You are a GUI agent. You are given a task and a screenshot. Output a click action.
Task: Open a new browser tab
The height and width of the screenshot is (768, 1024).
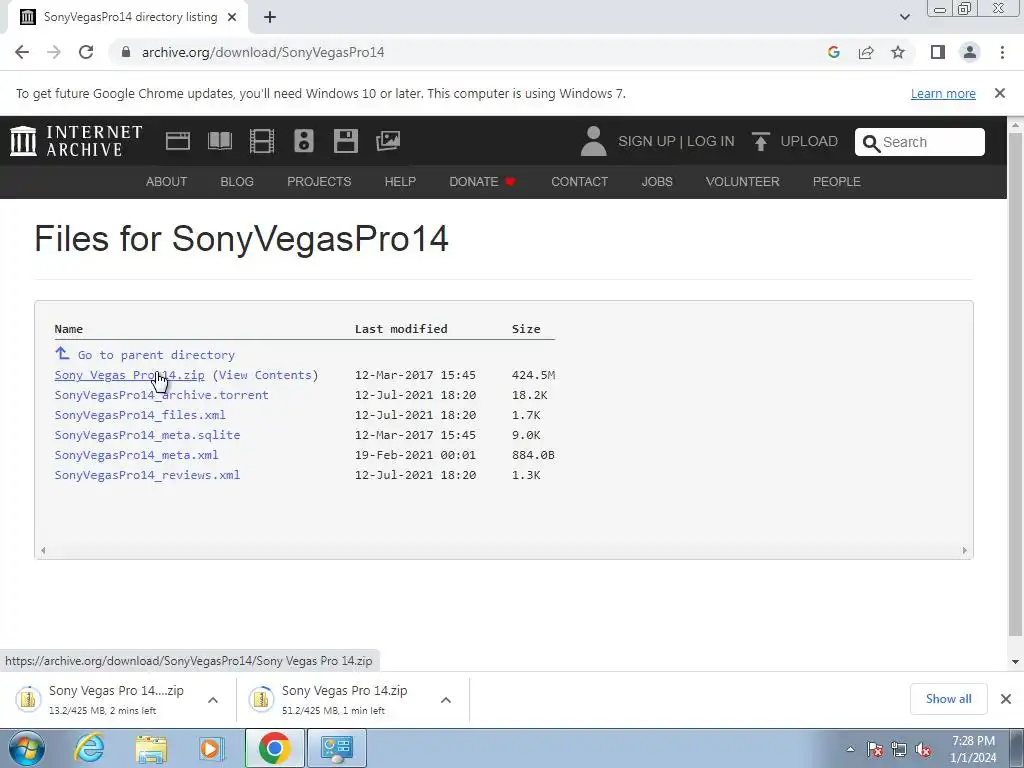tap(270, 17)
